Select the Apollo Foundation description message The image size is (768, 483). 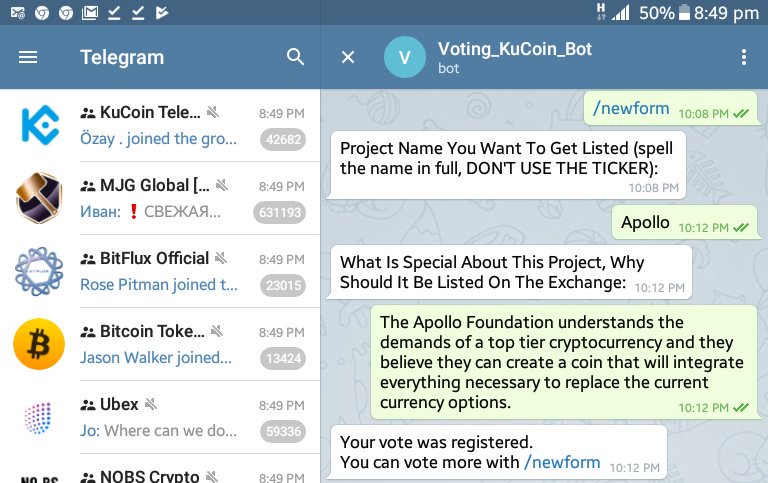(564, 362)
